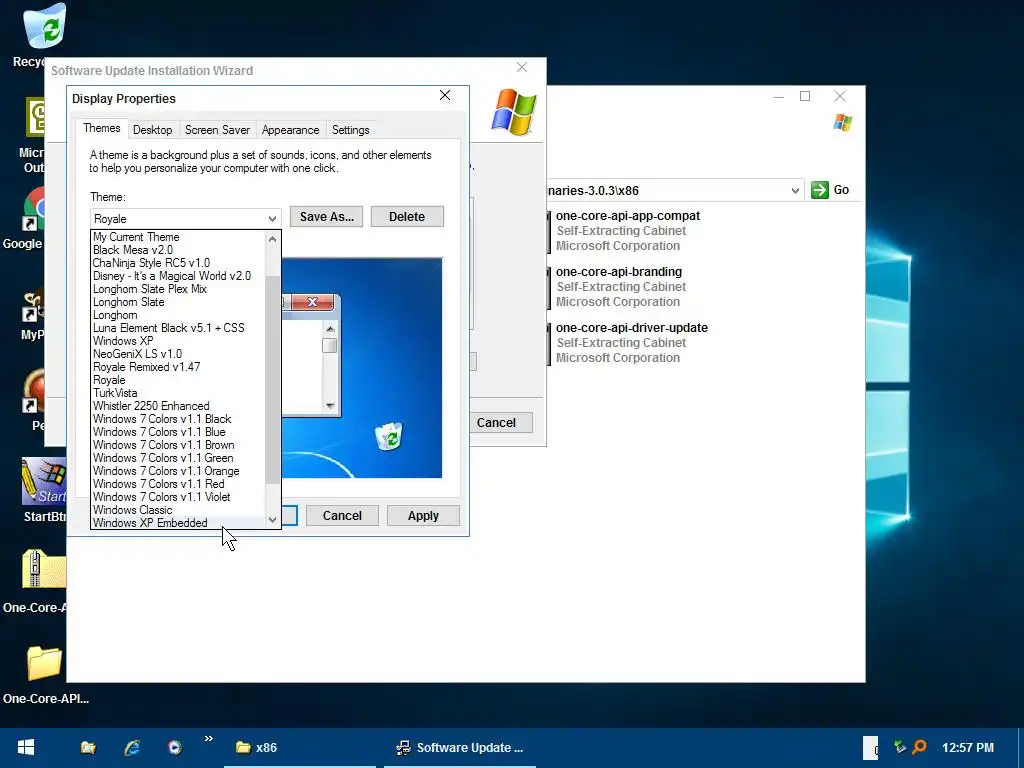The height and width of the screenshot is (768, 1024).
Task: Open the Themes tab
Action: point(102,128)
